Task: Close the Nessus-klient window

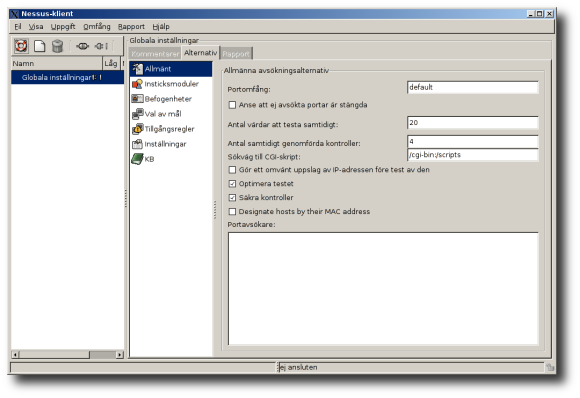Action: point(549,14)
